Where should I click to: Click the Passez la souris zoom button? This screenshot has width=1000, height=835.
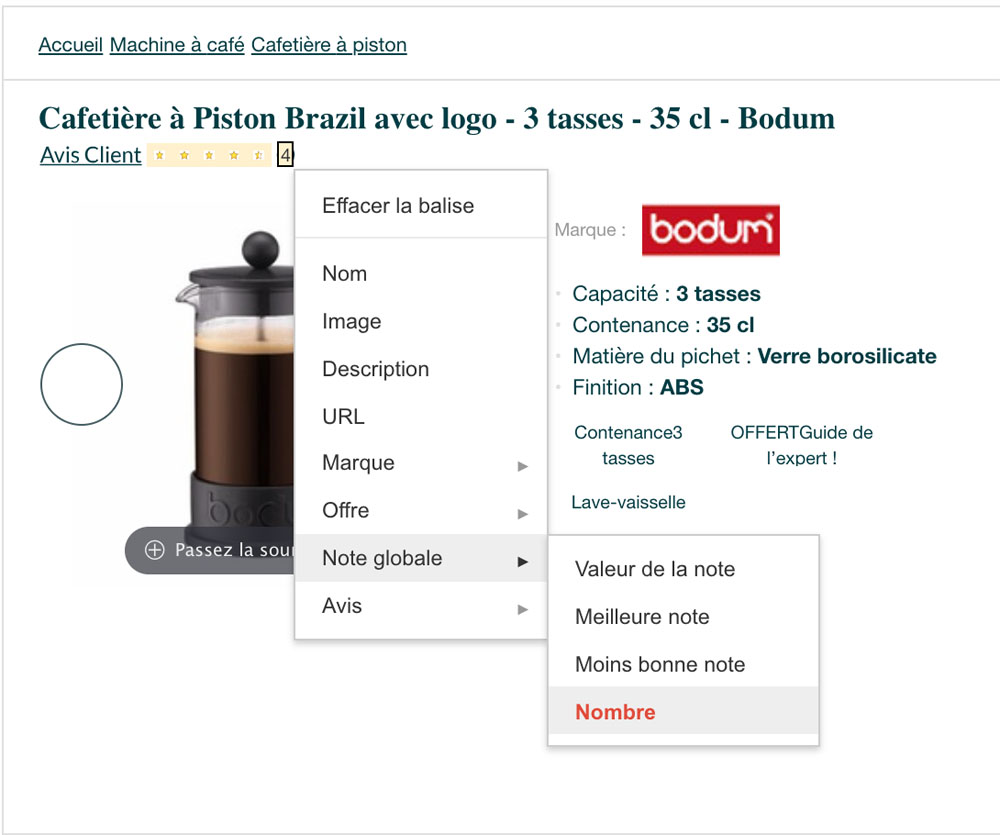[210, 550]
